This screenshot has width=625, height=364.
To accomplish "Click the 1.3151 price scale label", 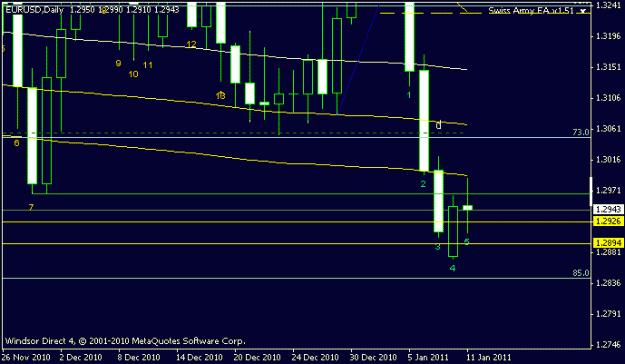I will pos(608,67).
